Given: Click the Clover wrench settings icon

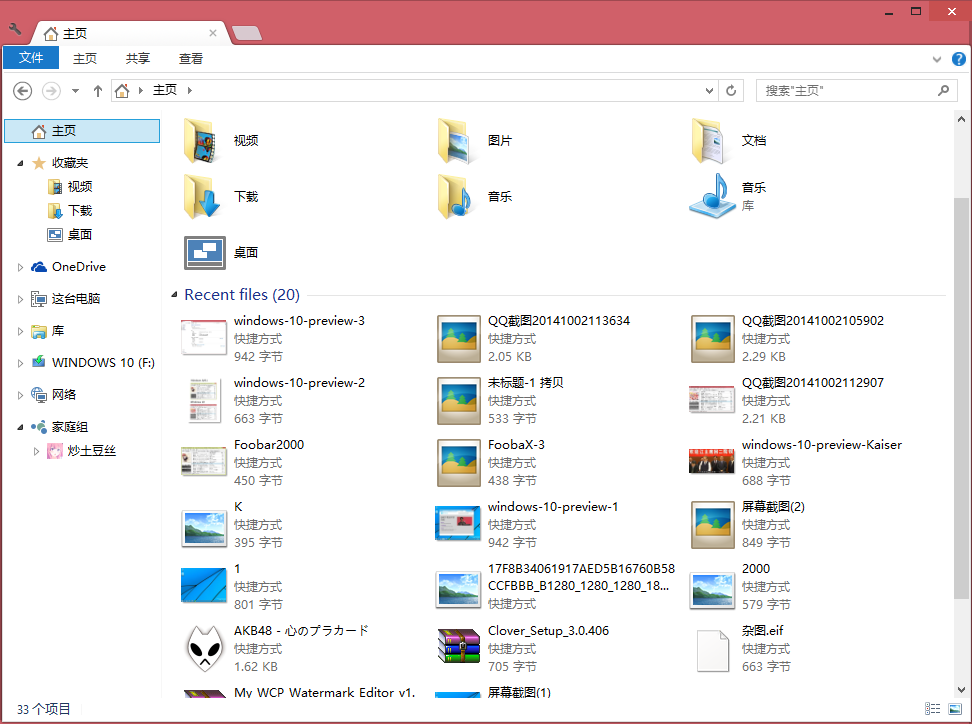Looking at the screenshot, I should coord(14,30).
